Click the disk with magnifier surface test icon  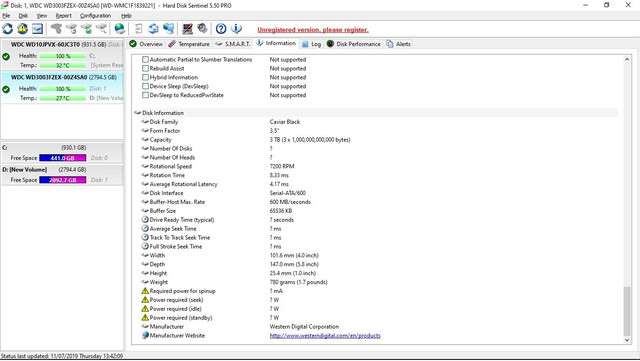pos(101,29)
